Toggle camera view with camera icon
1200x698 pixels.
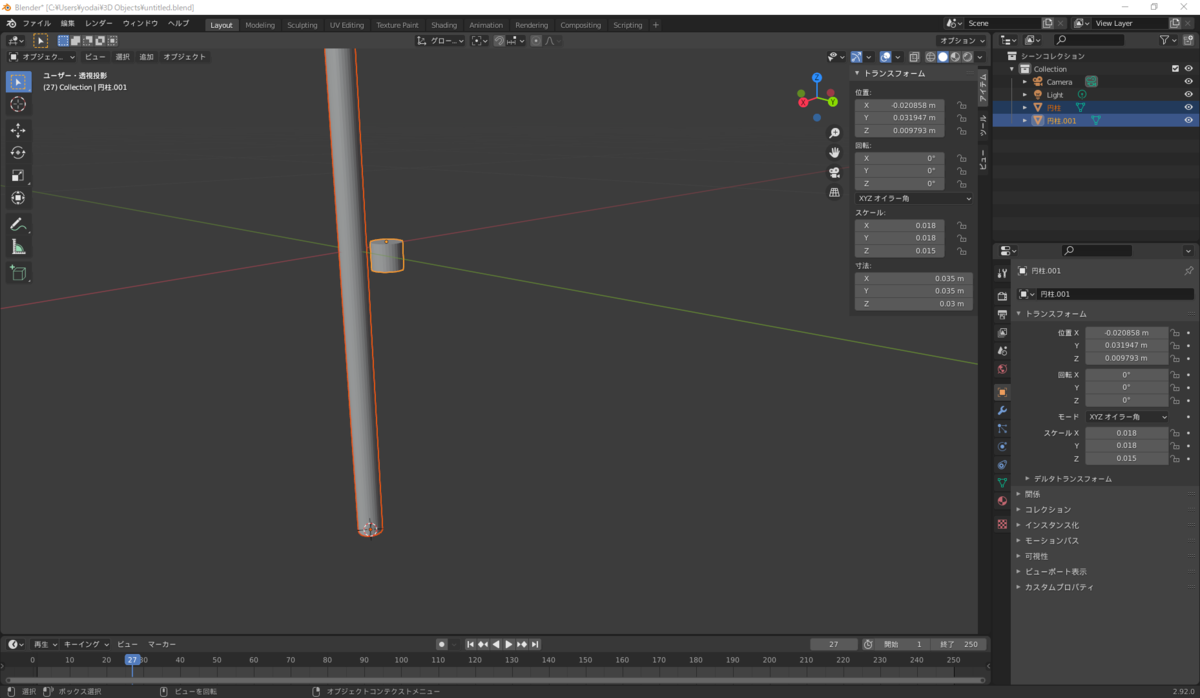click(834, 172)
